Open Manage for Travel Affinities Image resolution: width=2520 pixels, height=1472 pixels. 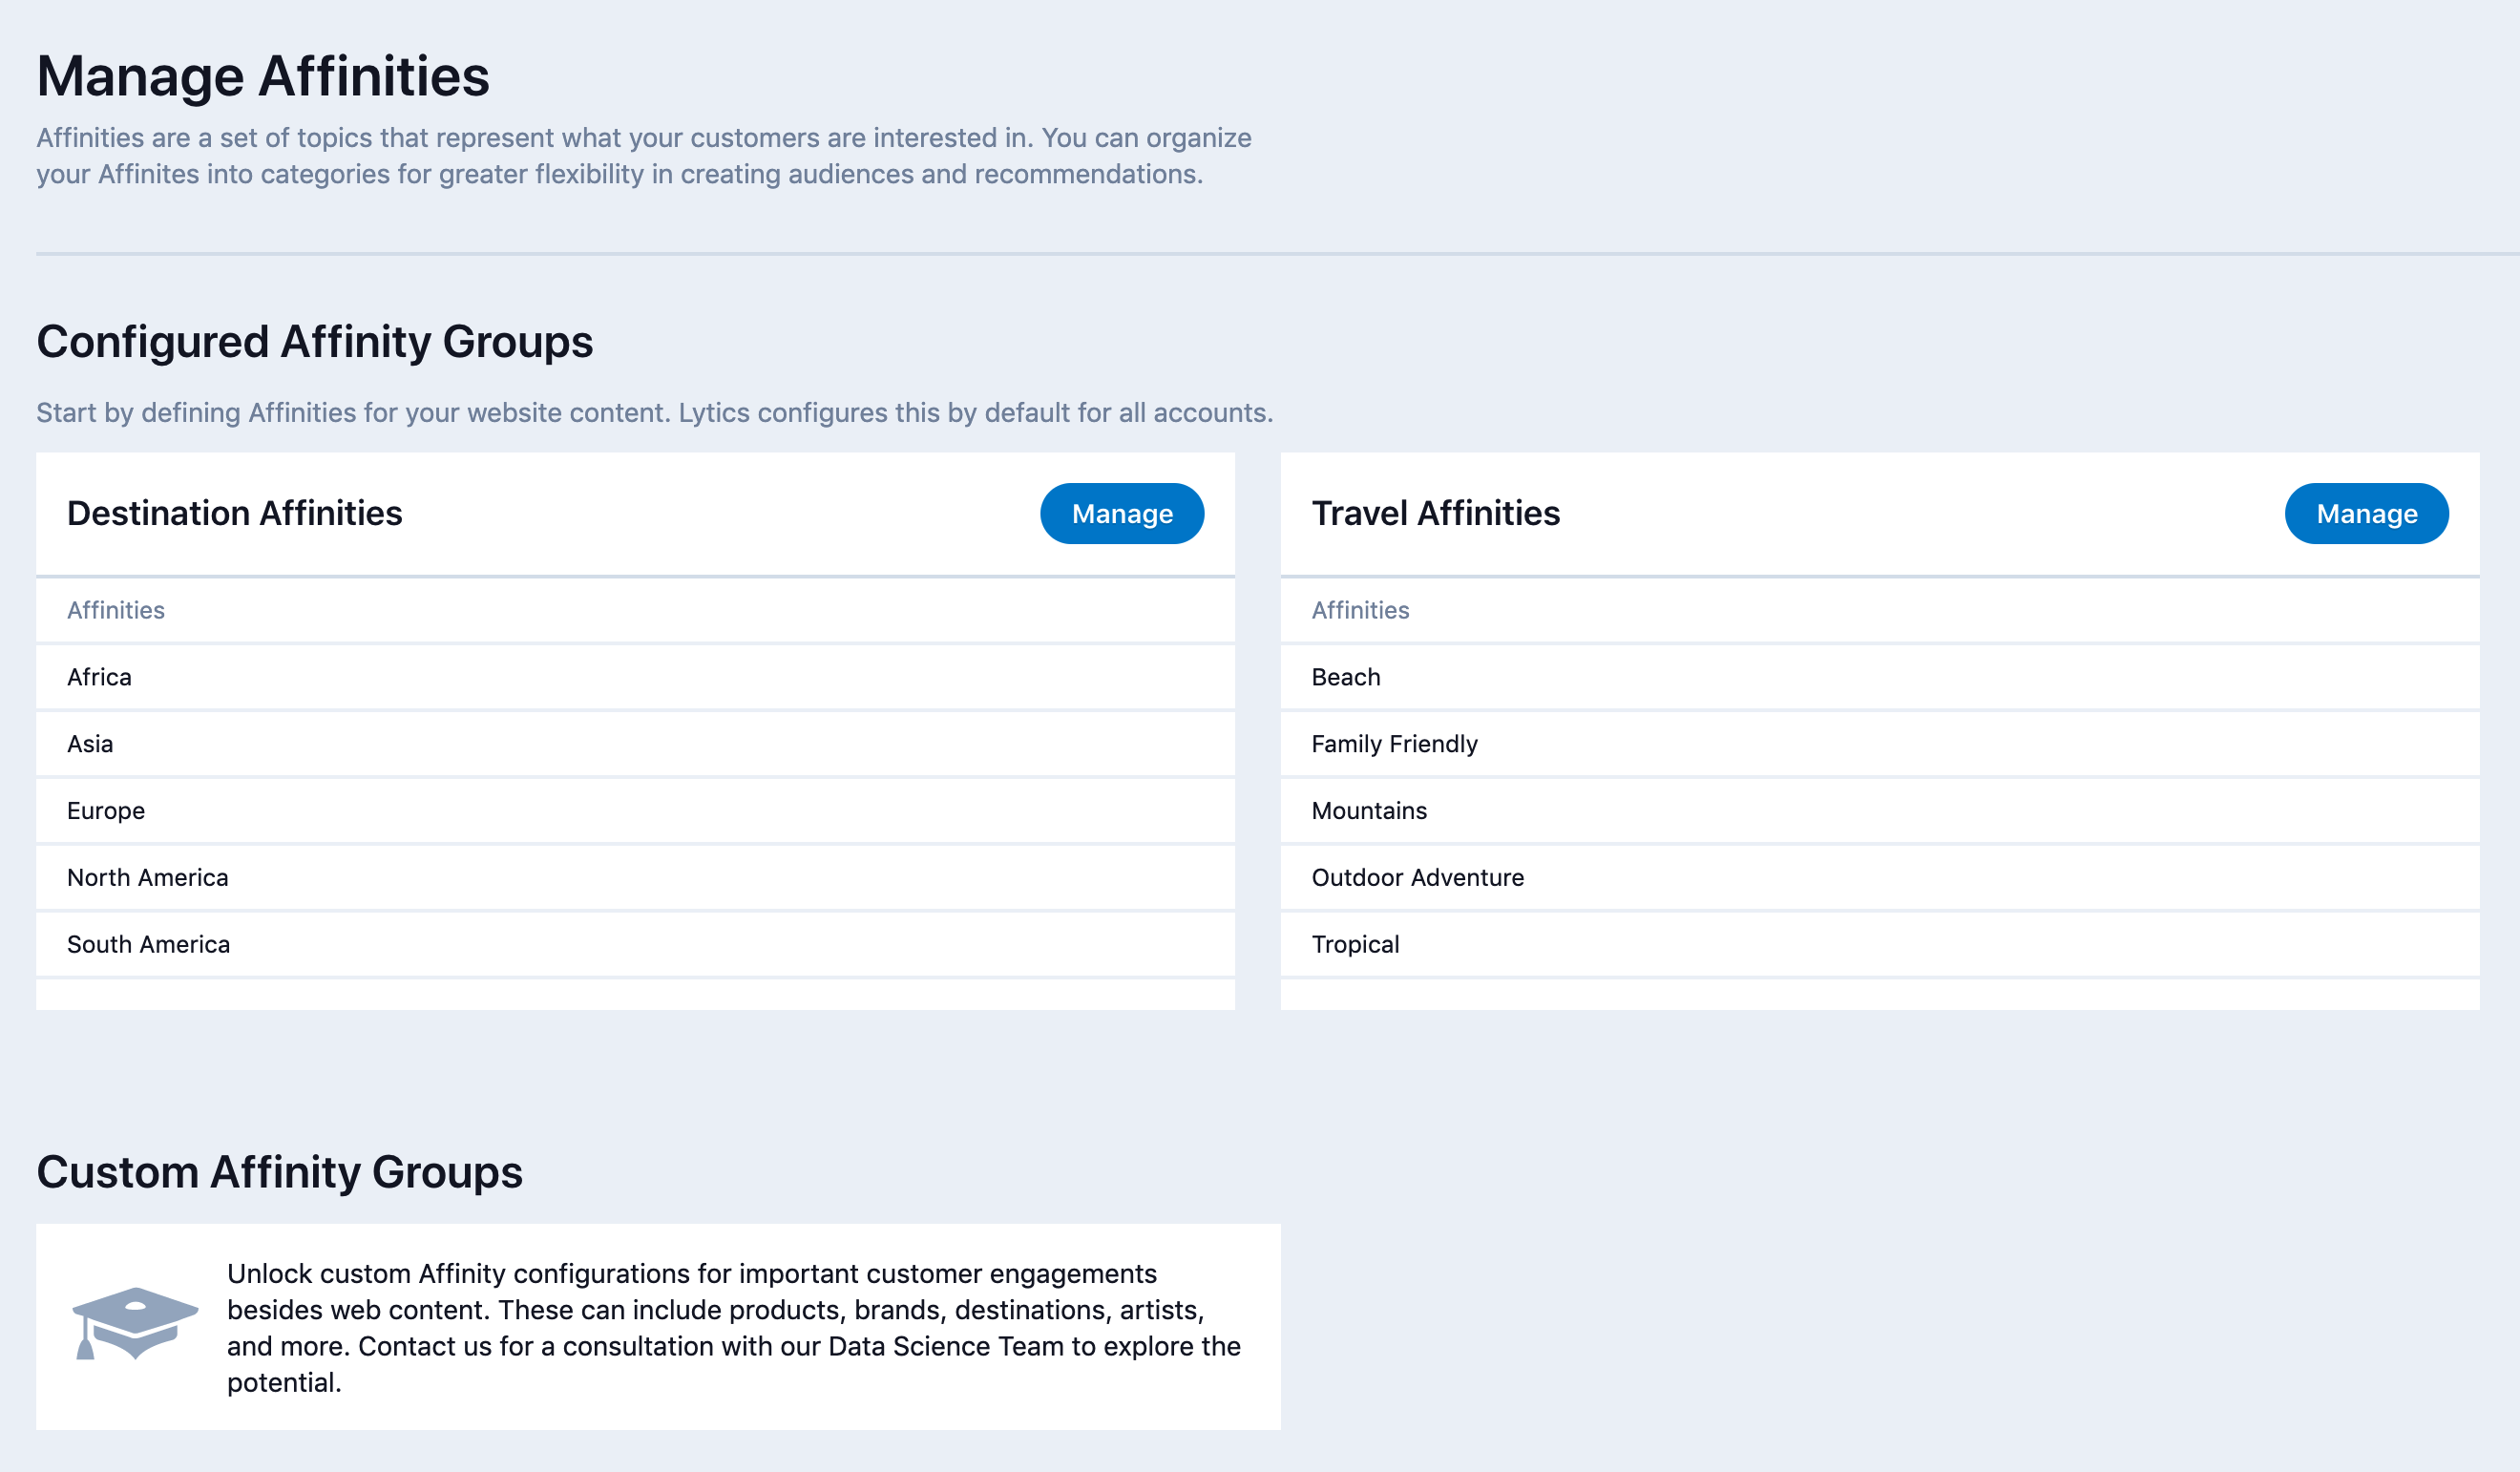[2365, 514]
